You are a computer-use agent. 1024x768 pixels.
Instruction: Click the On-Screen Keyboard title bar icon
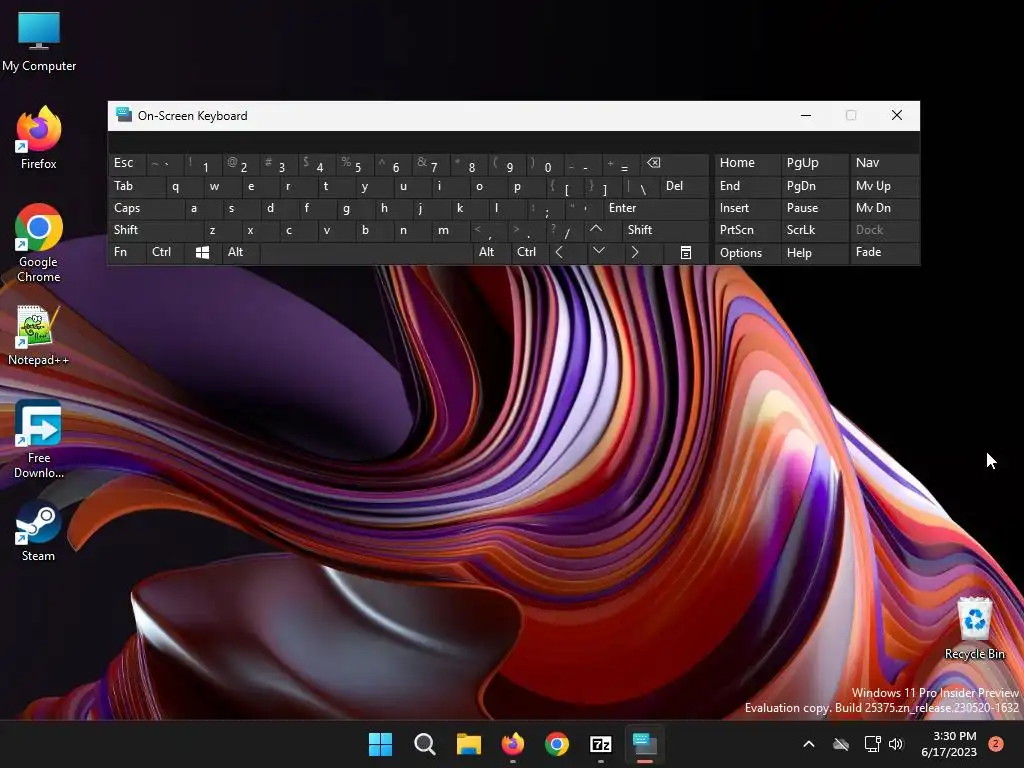pyautogui.click(x=123, y=115)
